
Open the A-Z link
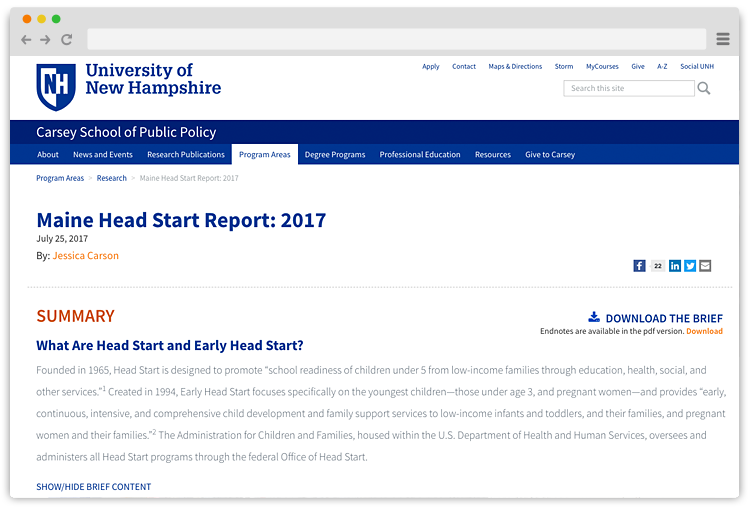coord(662,66)
